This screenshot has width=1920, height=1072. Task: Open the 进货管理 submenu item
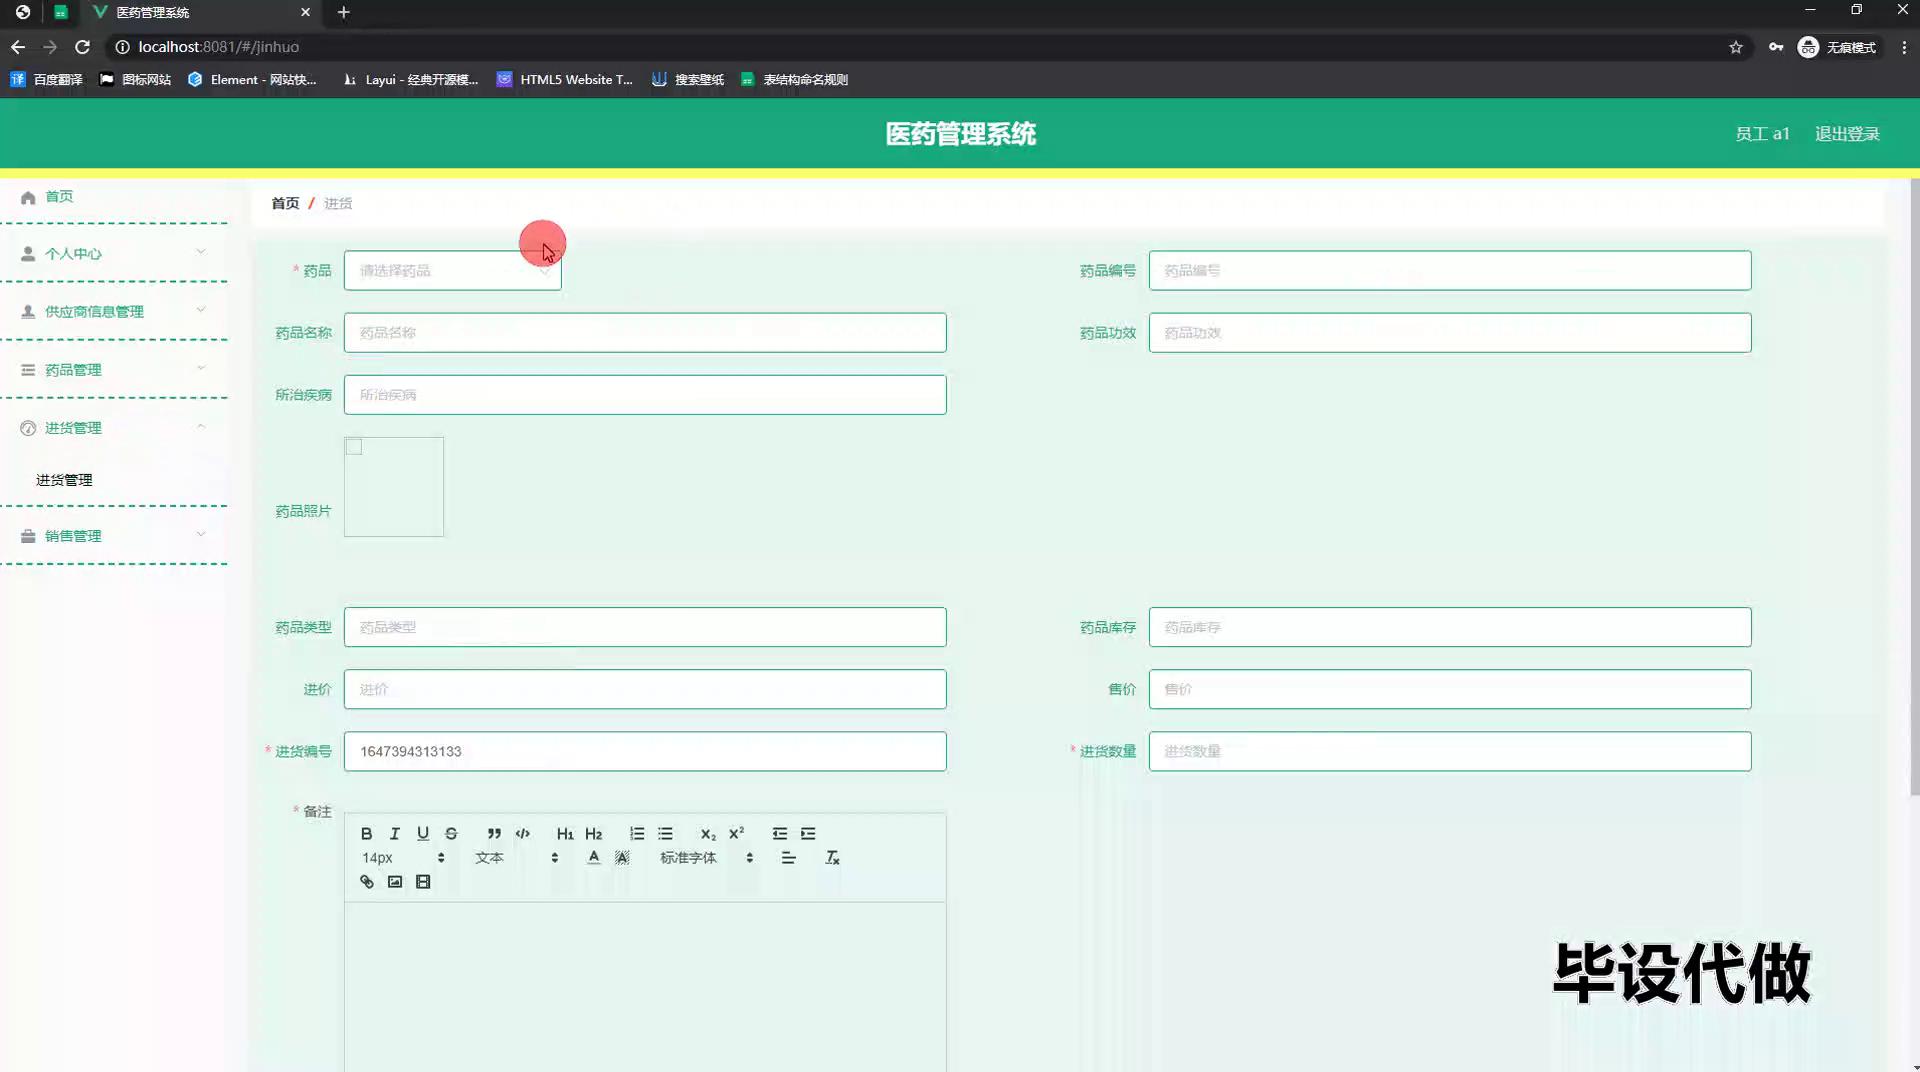coord(64,480)
